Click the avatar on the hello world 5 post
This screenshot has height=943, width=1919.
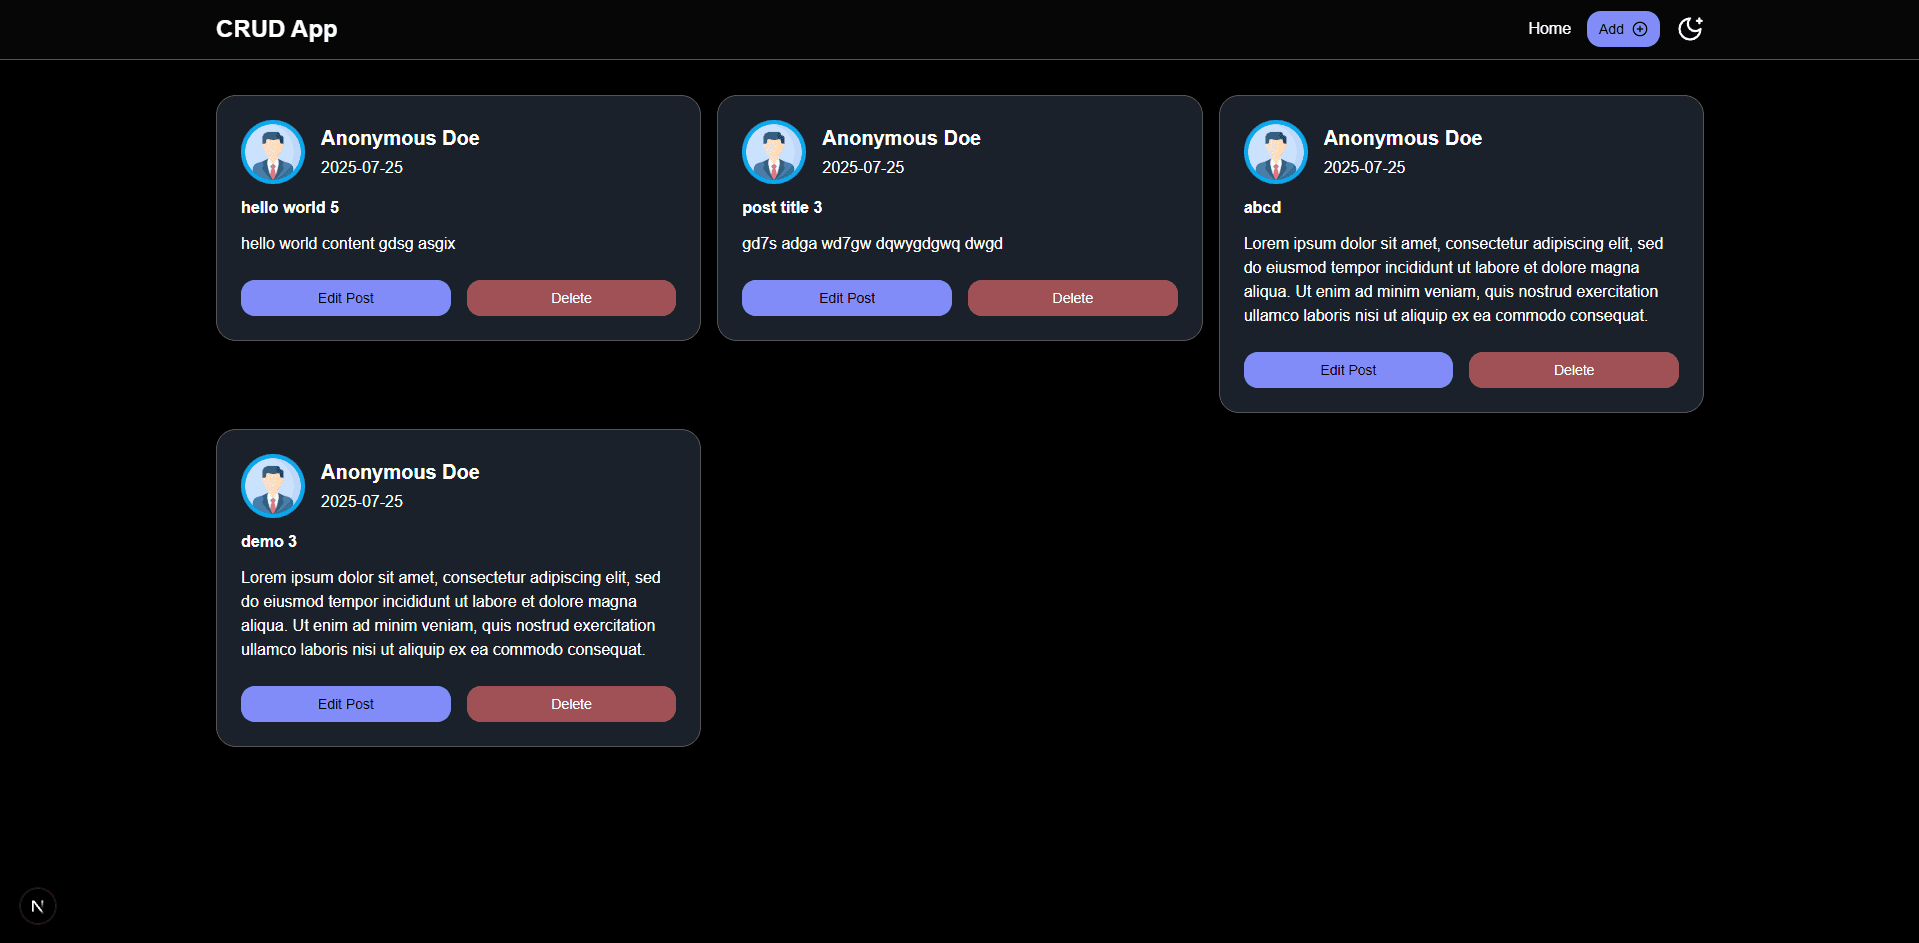pyautogui.click(x=273, y=152)
